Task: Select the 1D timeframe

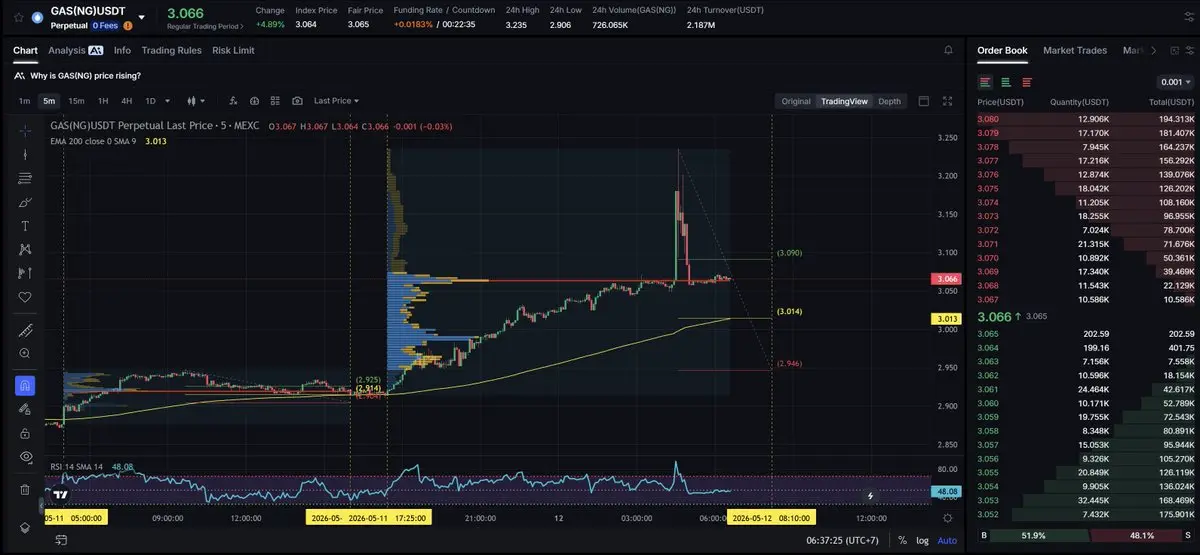Action: pyautogui.click(x=150, y=101)
